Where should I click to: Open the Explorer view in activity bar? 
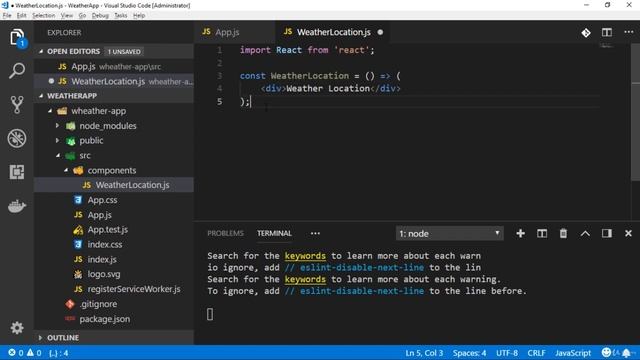pyautogui.click(x=17, y=38)
